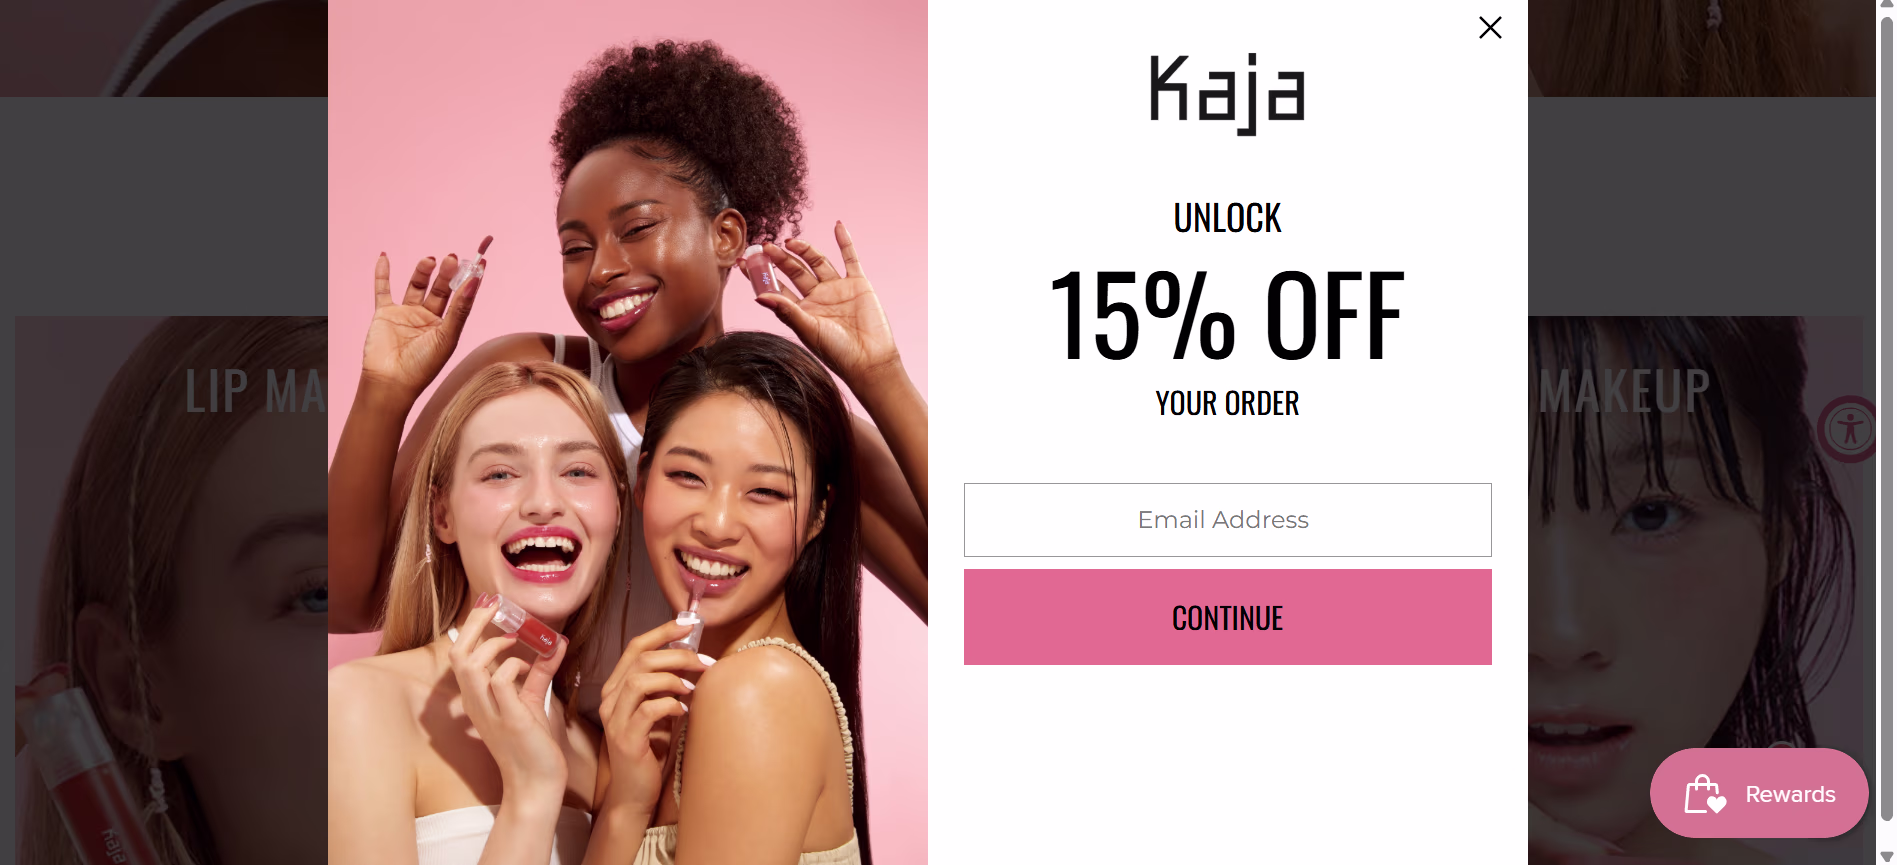Screen dimensions: 1897x865
Task: Click the Kaja logo in popup
Action: [1227, 94]
